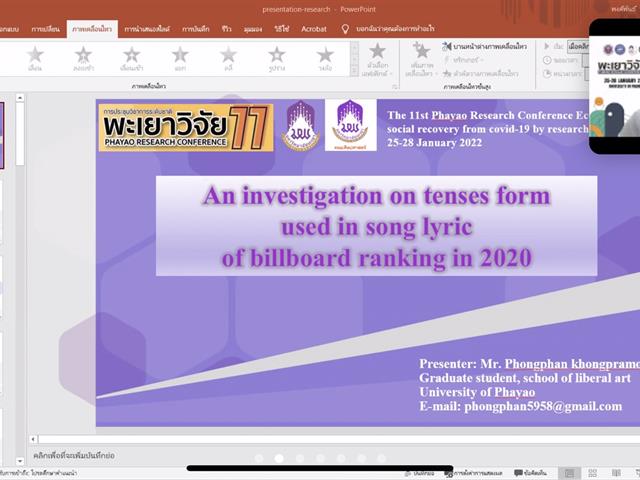Screen dimensions: 640x480
Task: Select the slide title text box
Action: point(376,226)
